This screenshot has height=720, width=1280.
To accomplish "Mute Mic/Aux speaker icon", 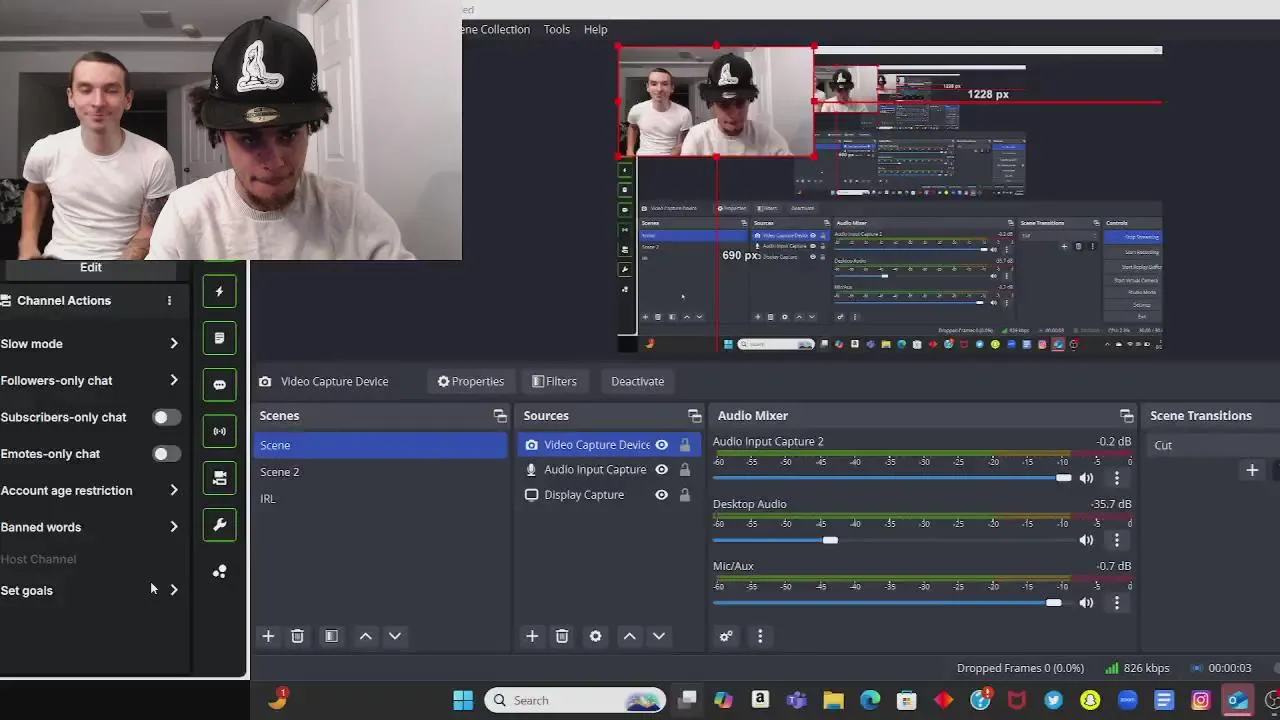I will tap(1087, 602).
